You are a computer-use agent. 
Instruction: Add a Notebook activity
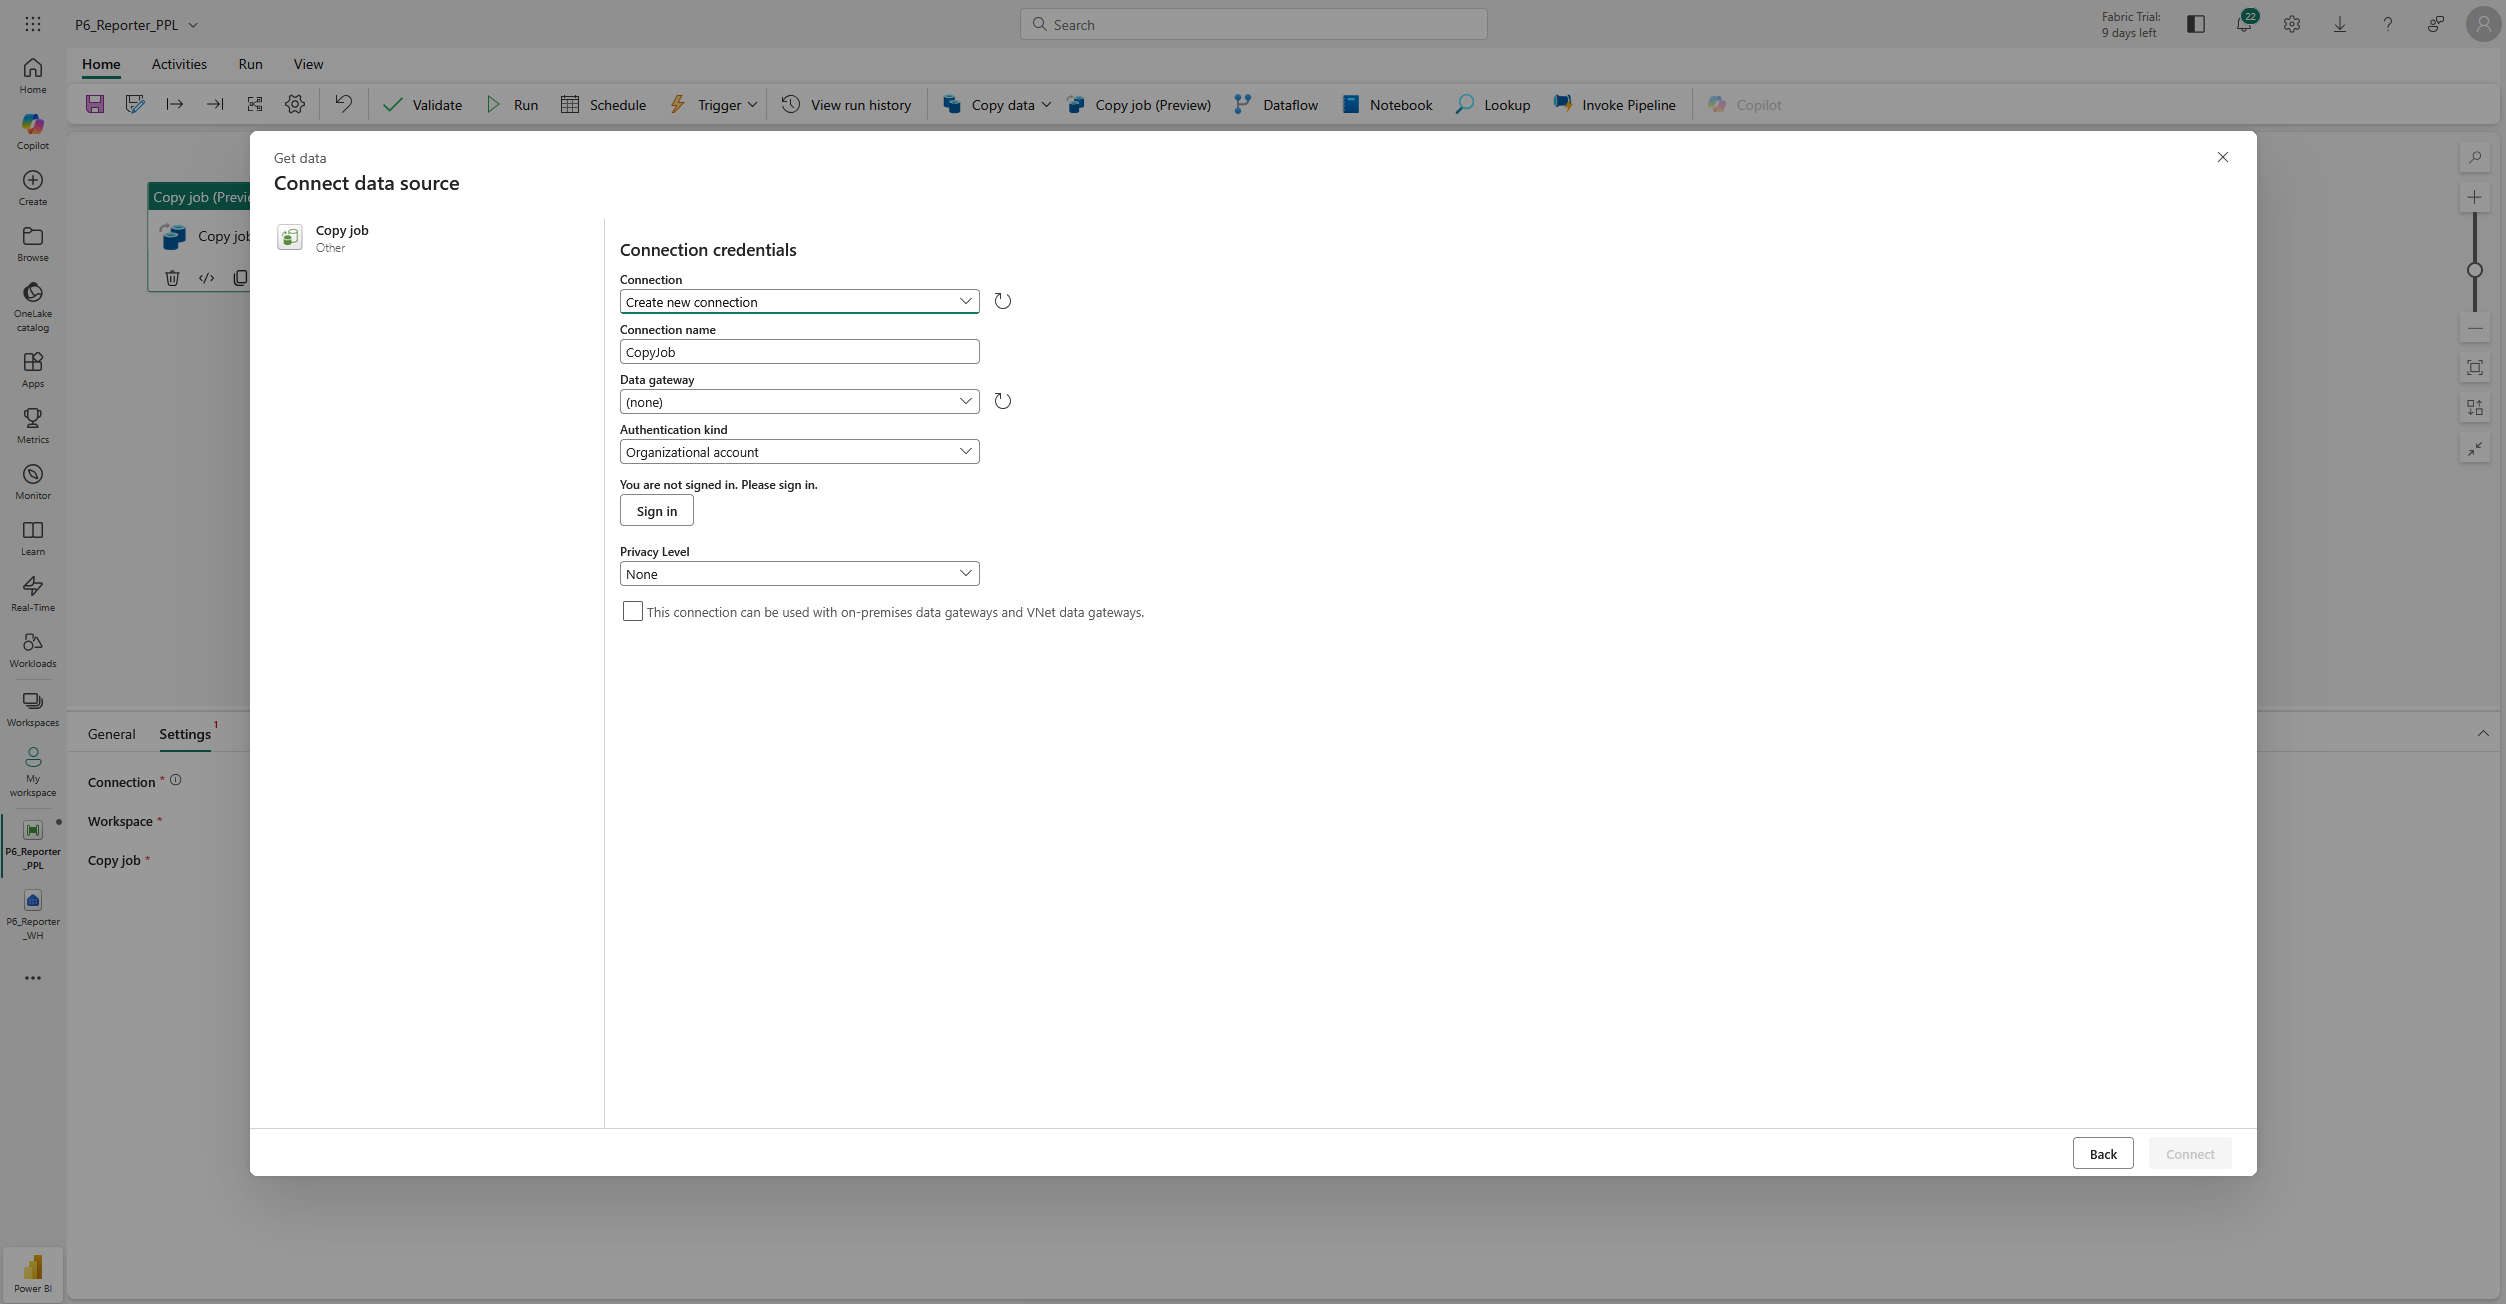(1386, 104)
